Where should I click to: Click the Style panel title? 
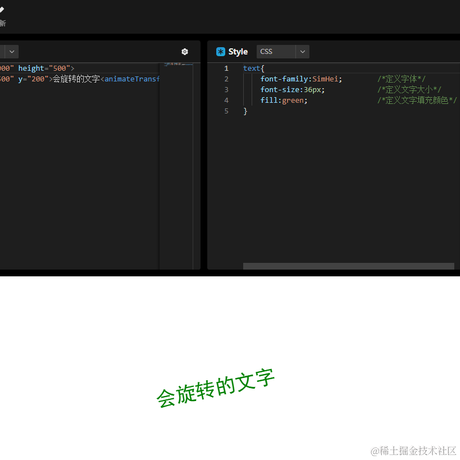click(238, 52)
